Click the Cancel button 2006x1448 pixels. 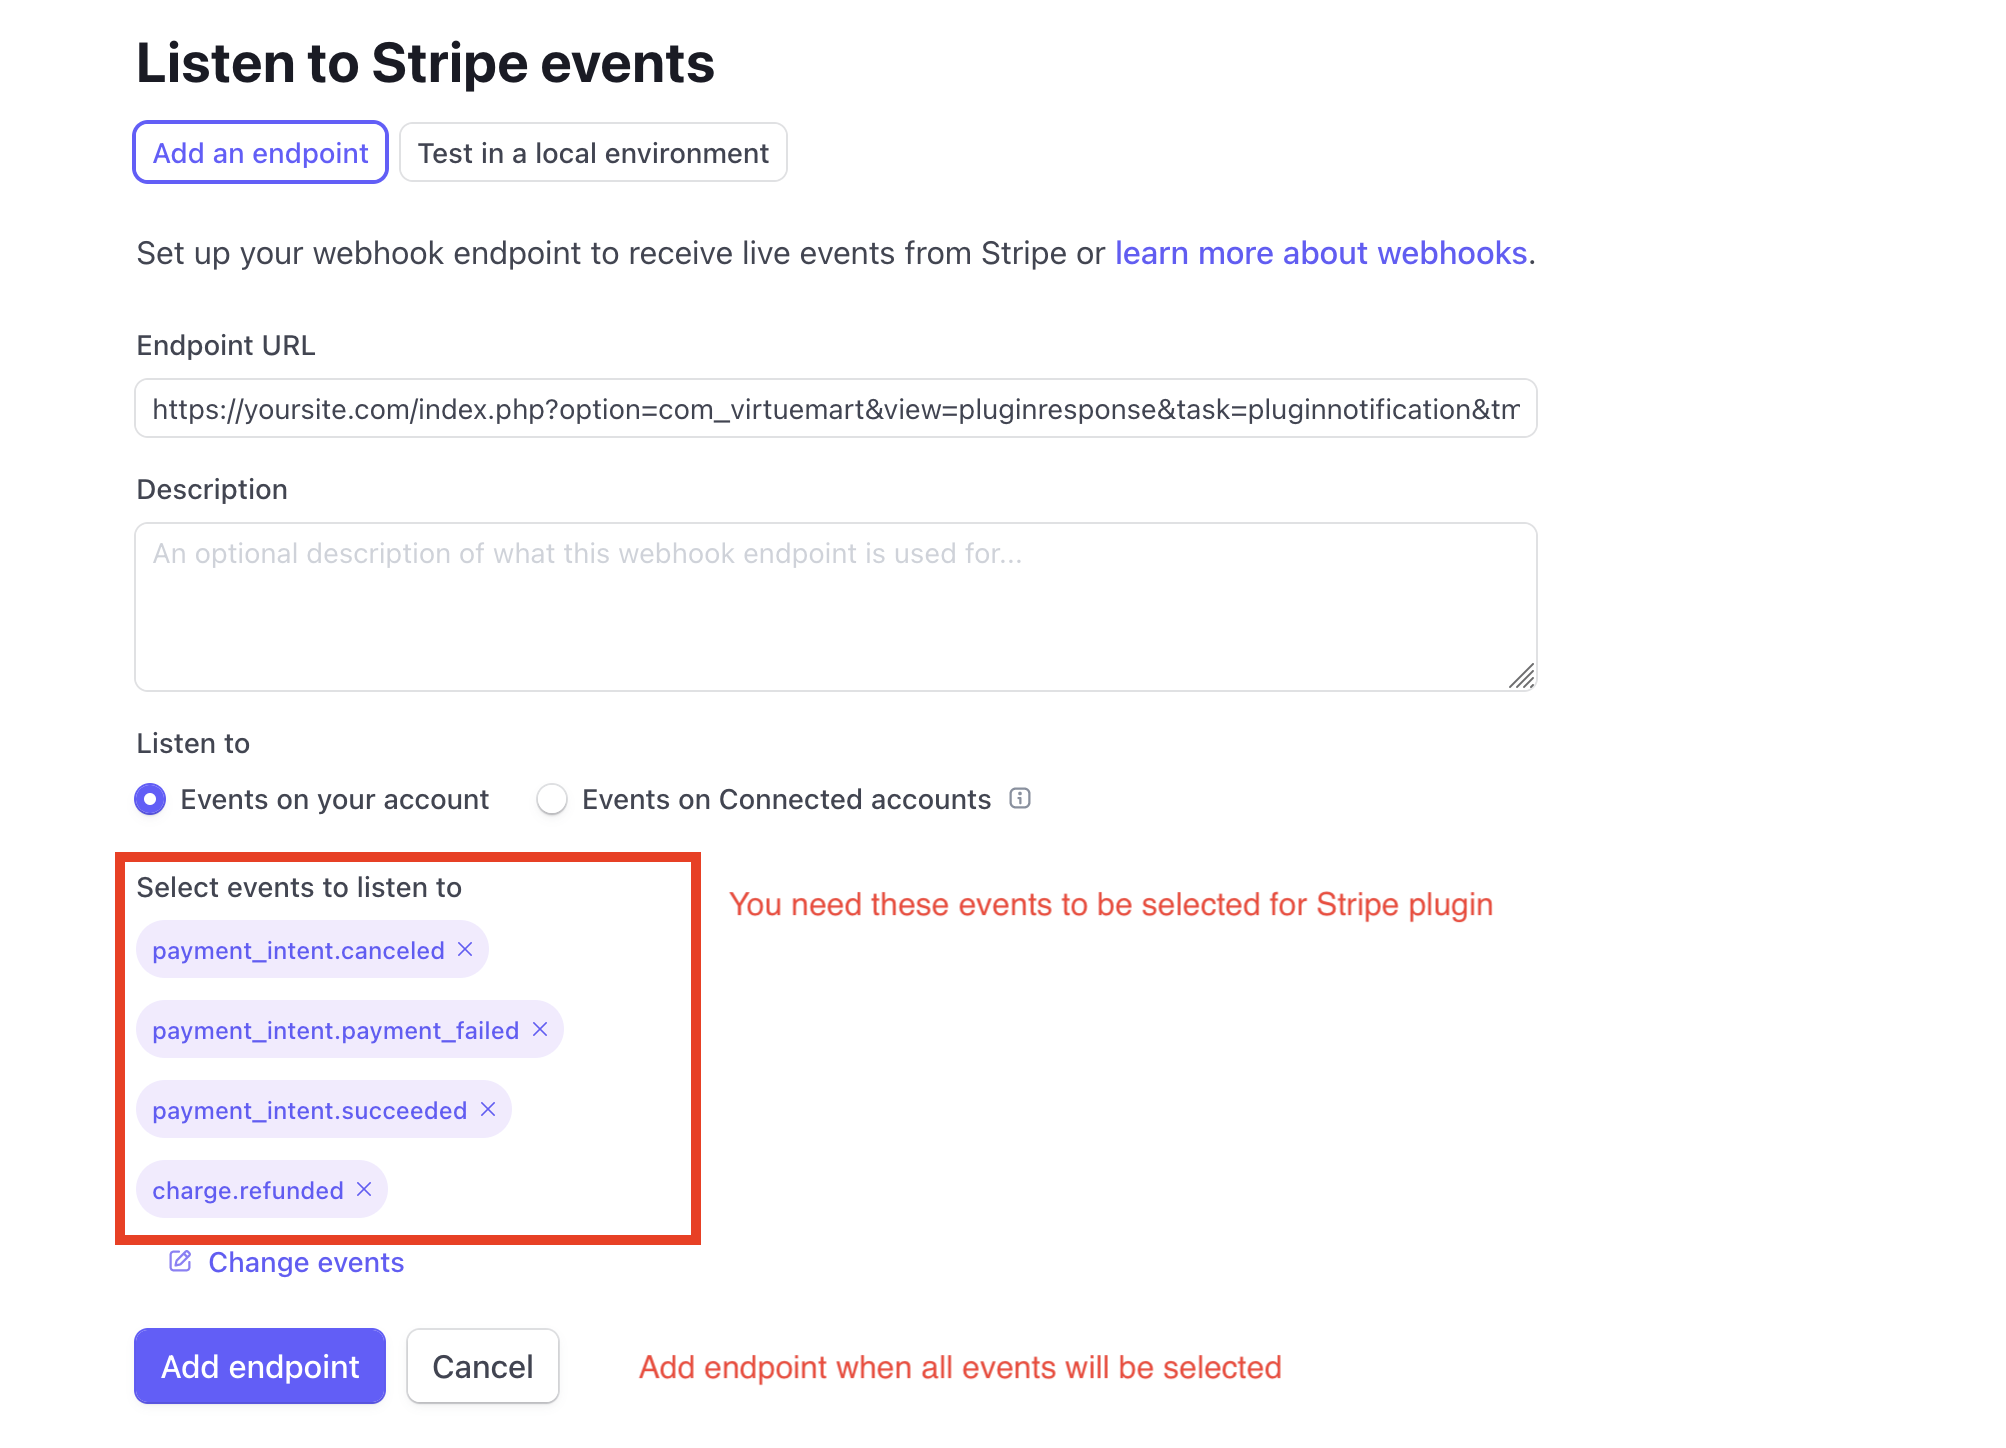pos(482,1366)
